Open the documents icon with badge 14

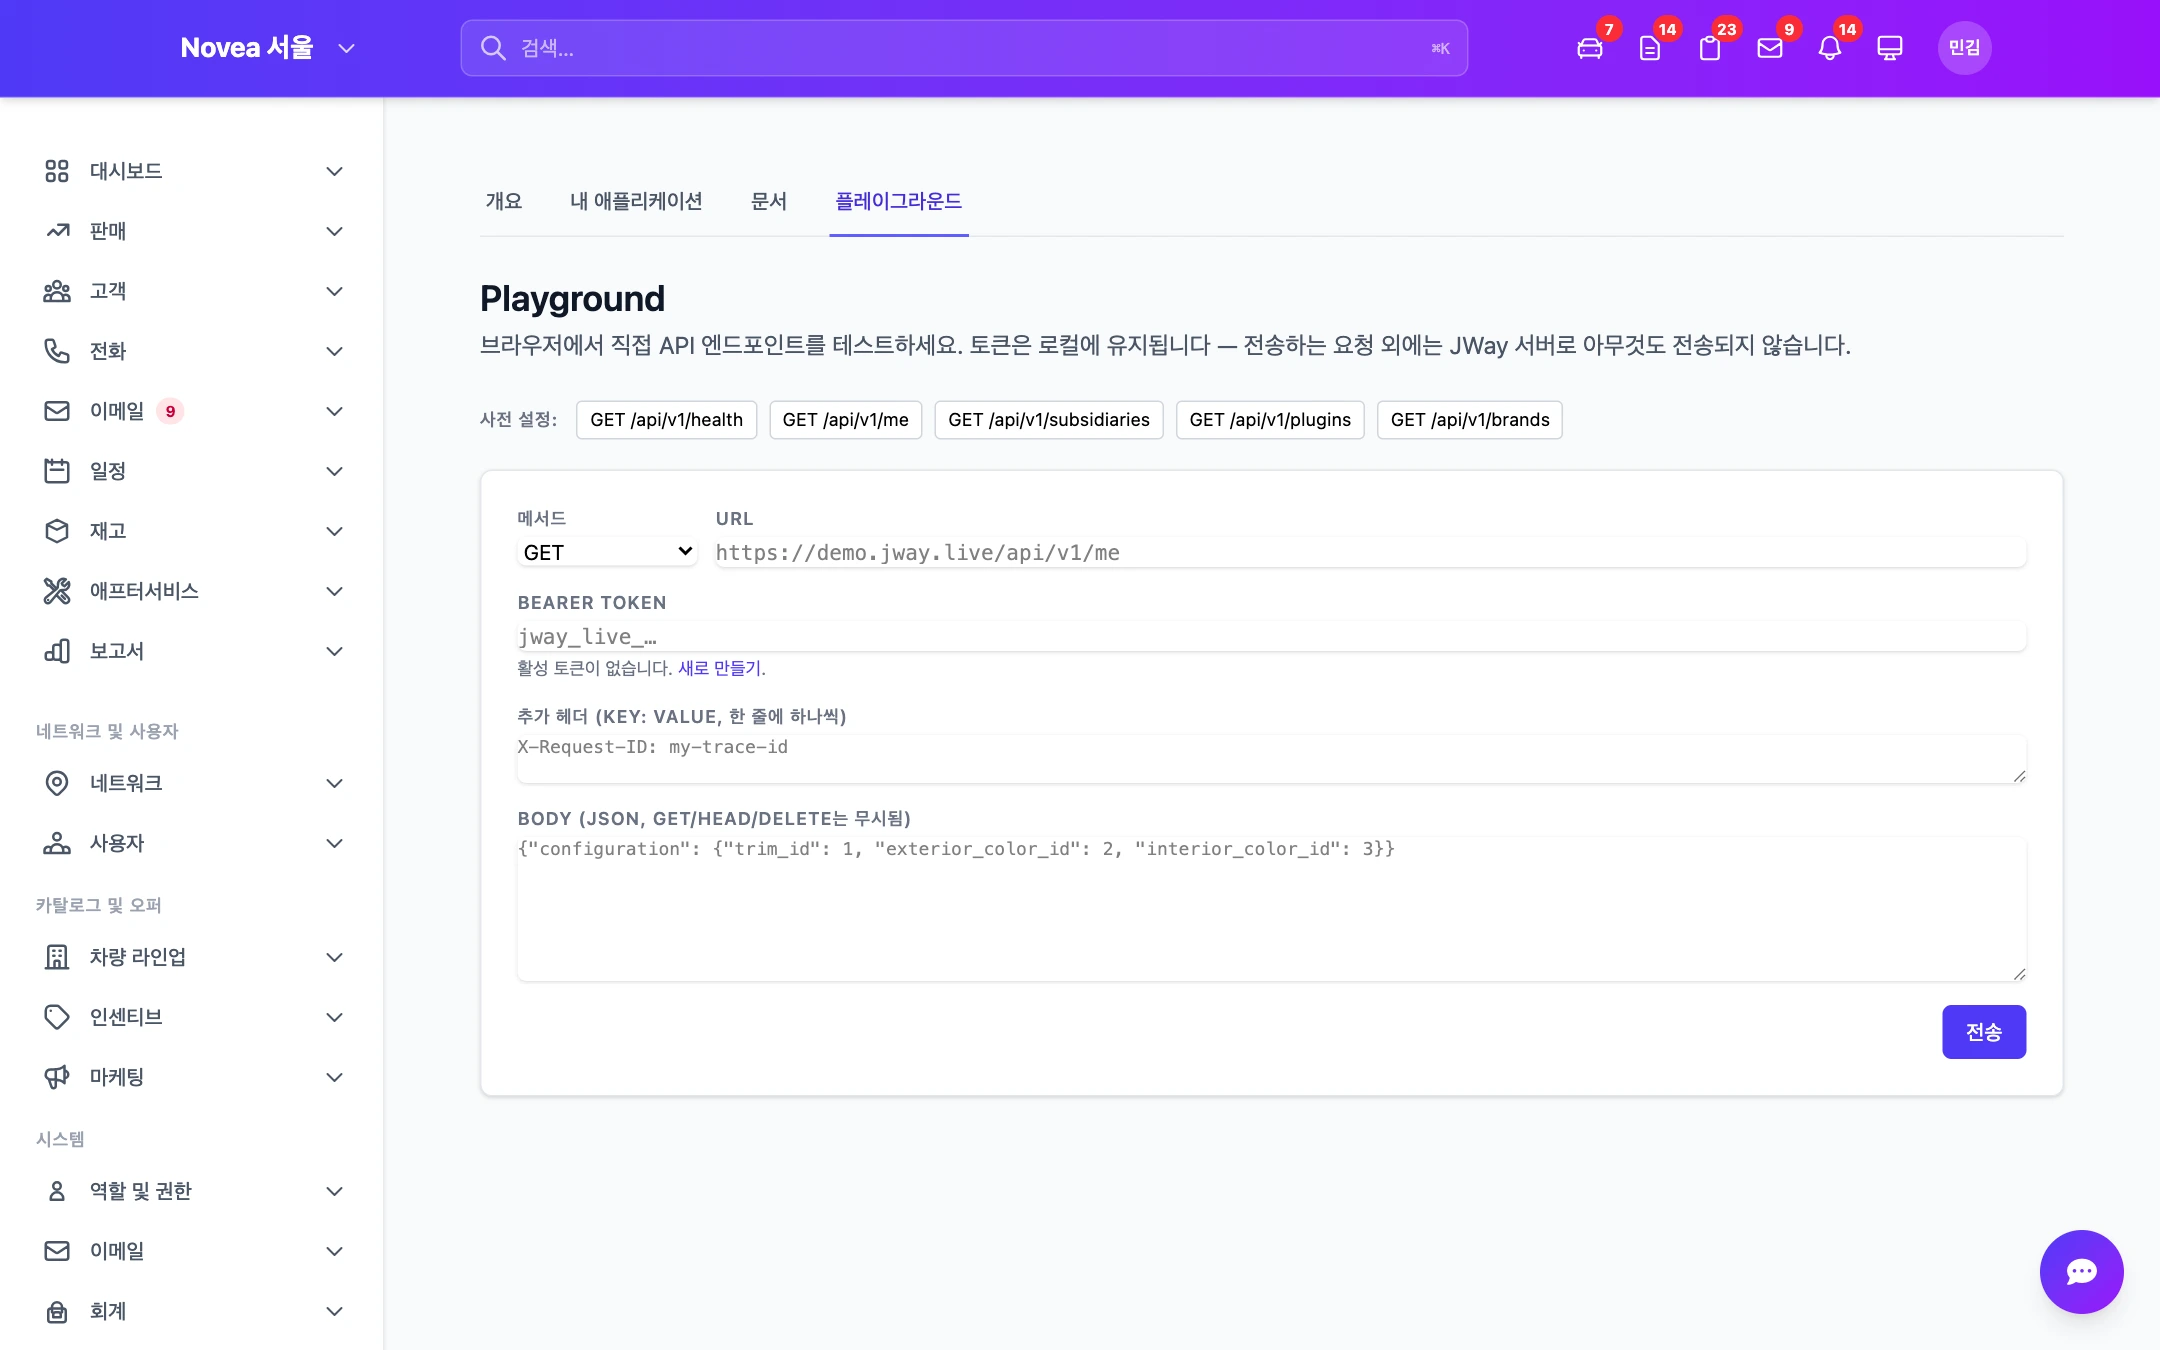point(1650,48)
